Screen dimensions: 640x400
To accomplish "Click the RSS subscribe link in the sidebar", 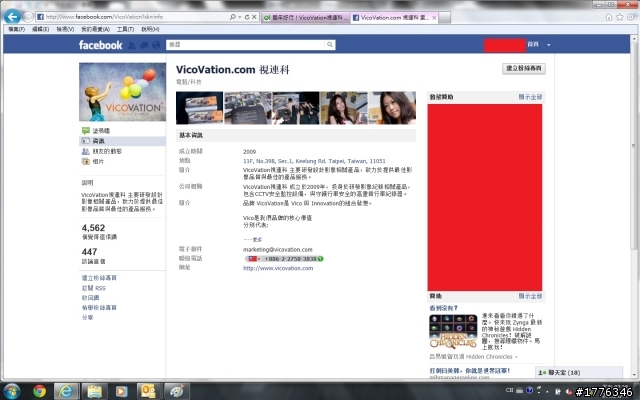I will pos(93,288).
